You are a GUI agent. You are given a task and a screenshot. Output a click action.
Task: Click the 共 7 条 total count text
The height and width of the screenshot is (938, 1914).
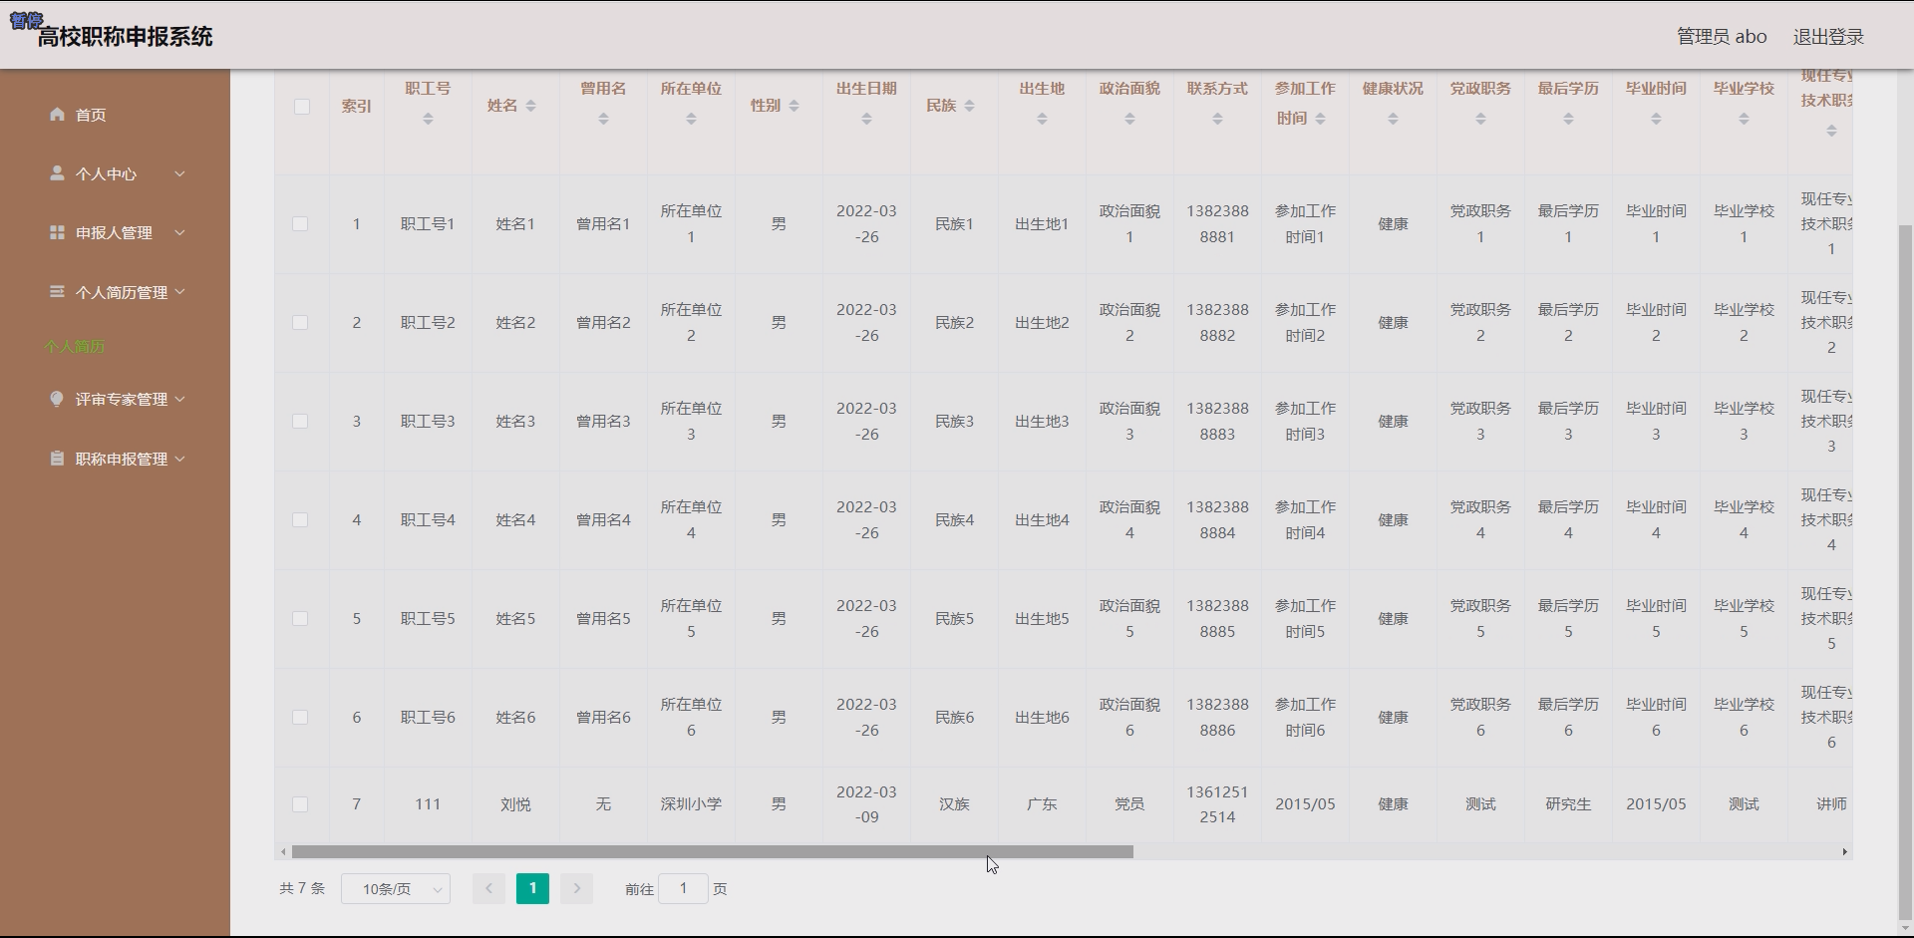coord(302,888)
